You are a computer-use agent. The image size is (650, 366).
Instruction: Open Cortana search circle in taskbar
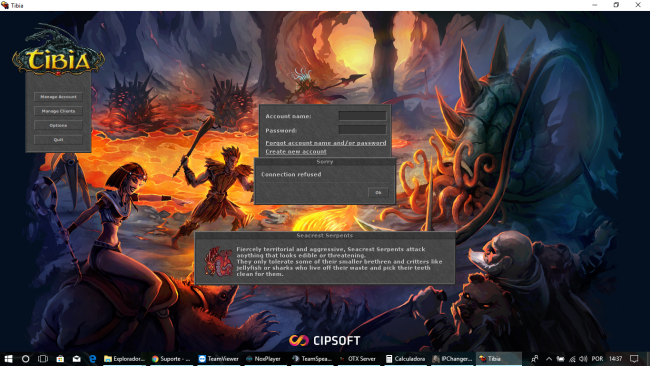[x=25, y=359]
